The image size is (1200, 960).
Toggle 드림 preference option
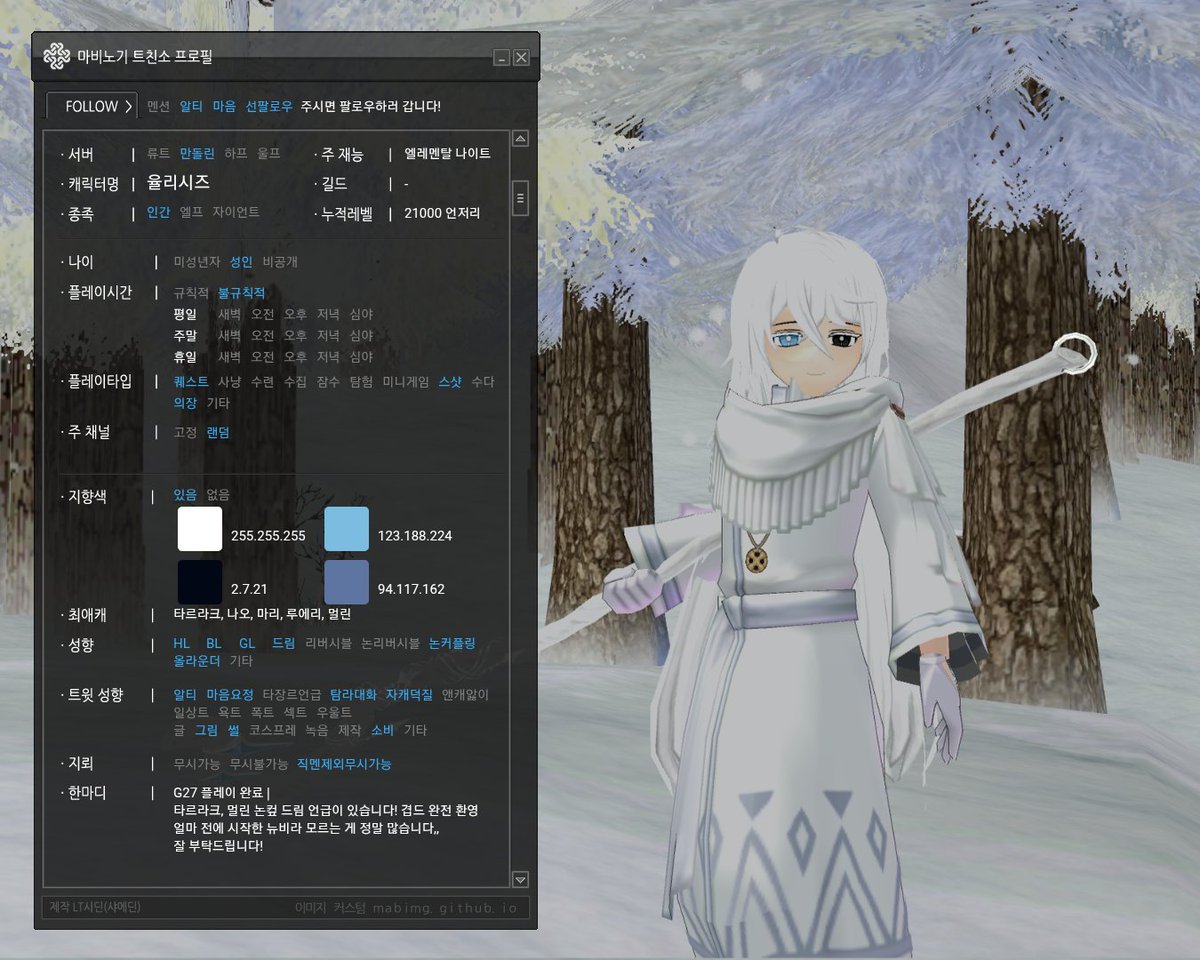(x=284, y=643)
